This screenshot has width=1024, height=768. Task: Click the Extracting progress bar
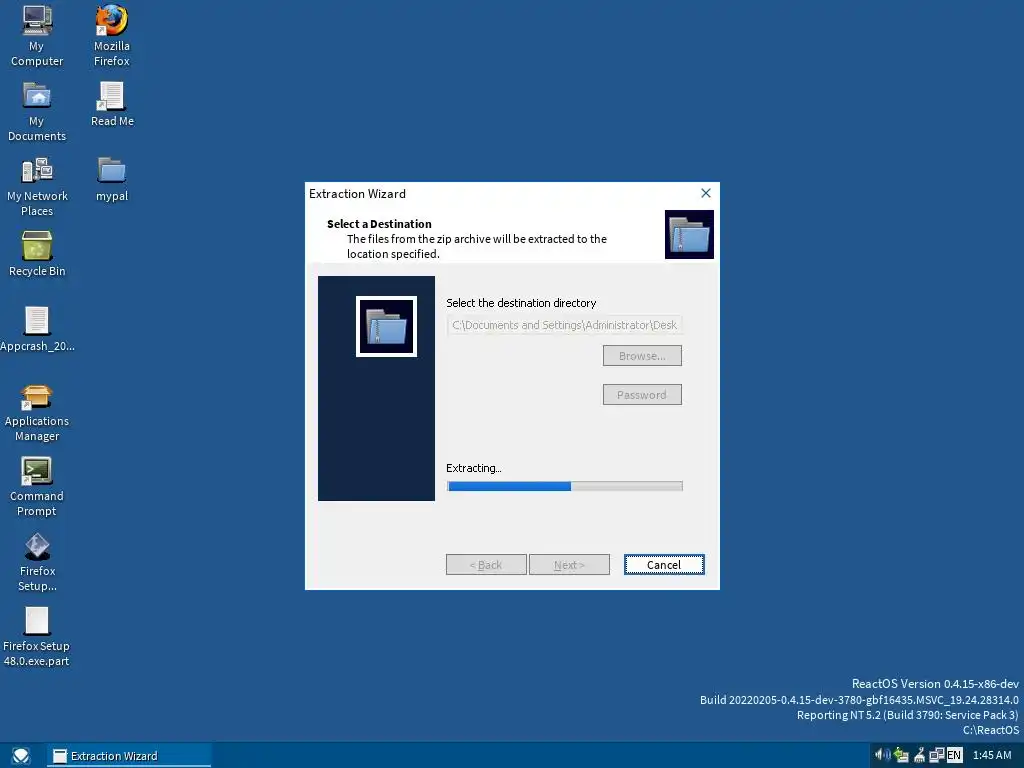565,486
